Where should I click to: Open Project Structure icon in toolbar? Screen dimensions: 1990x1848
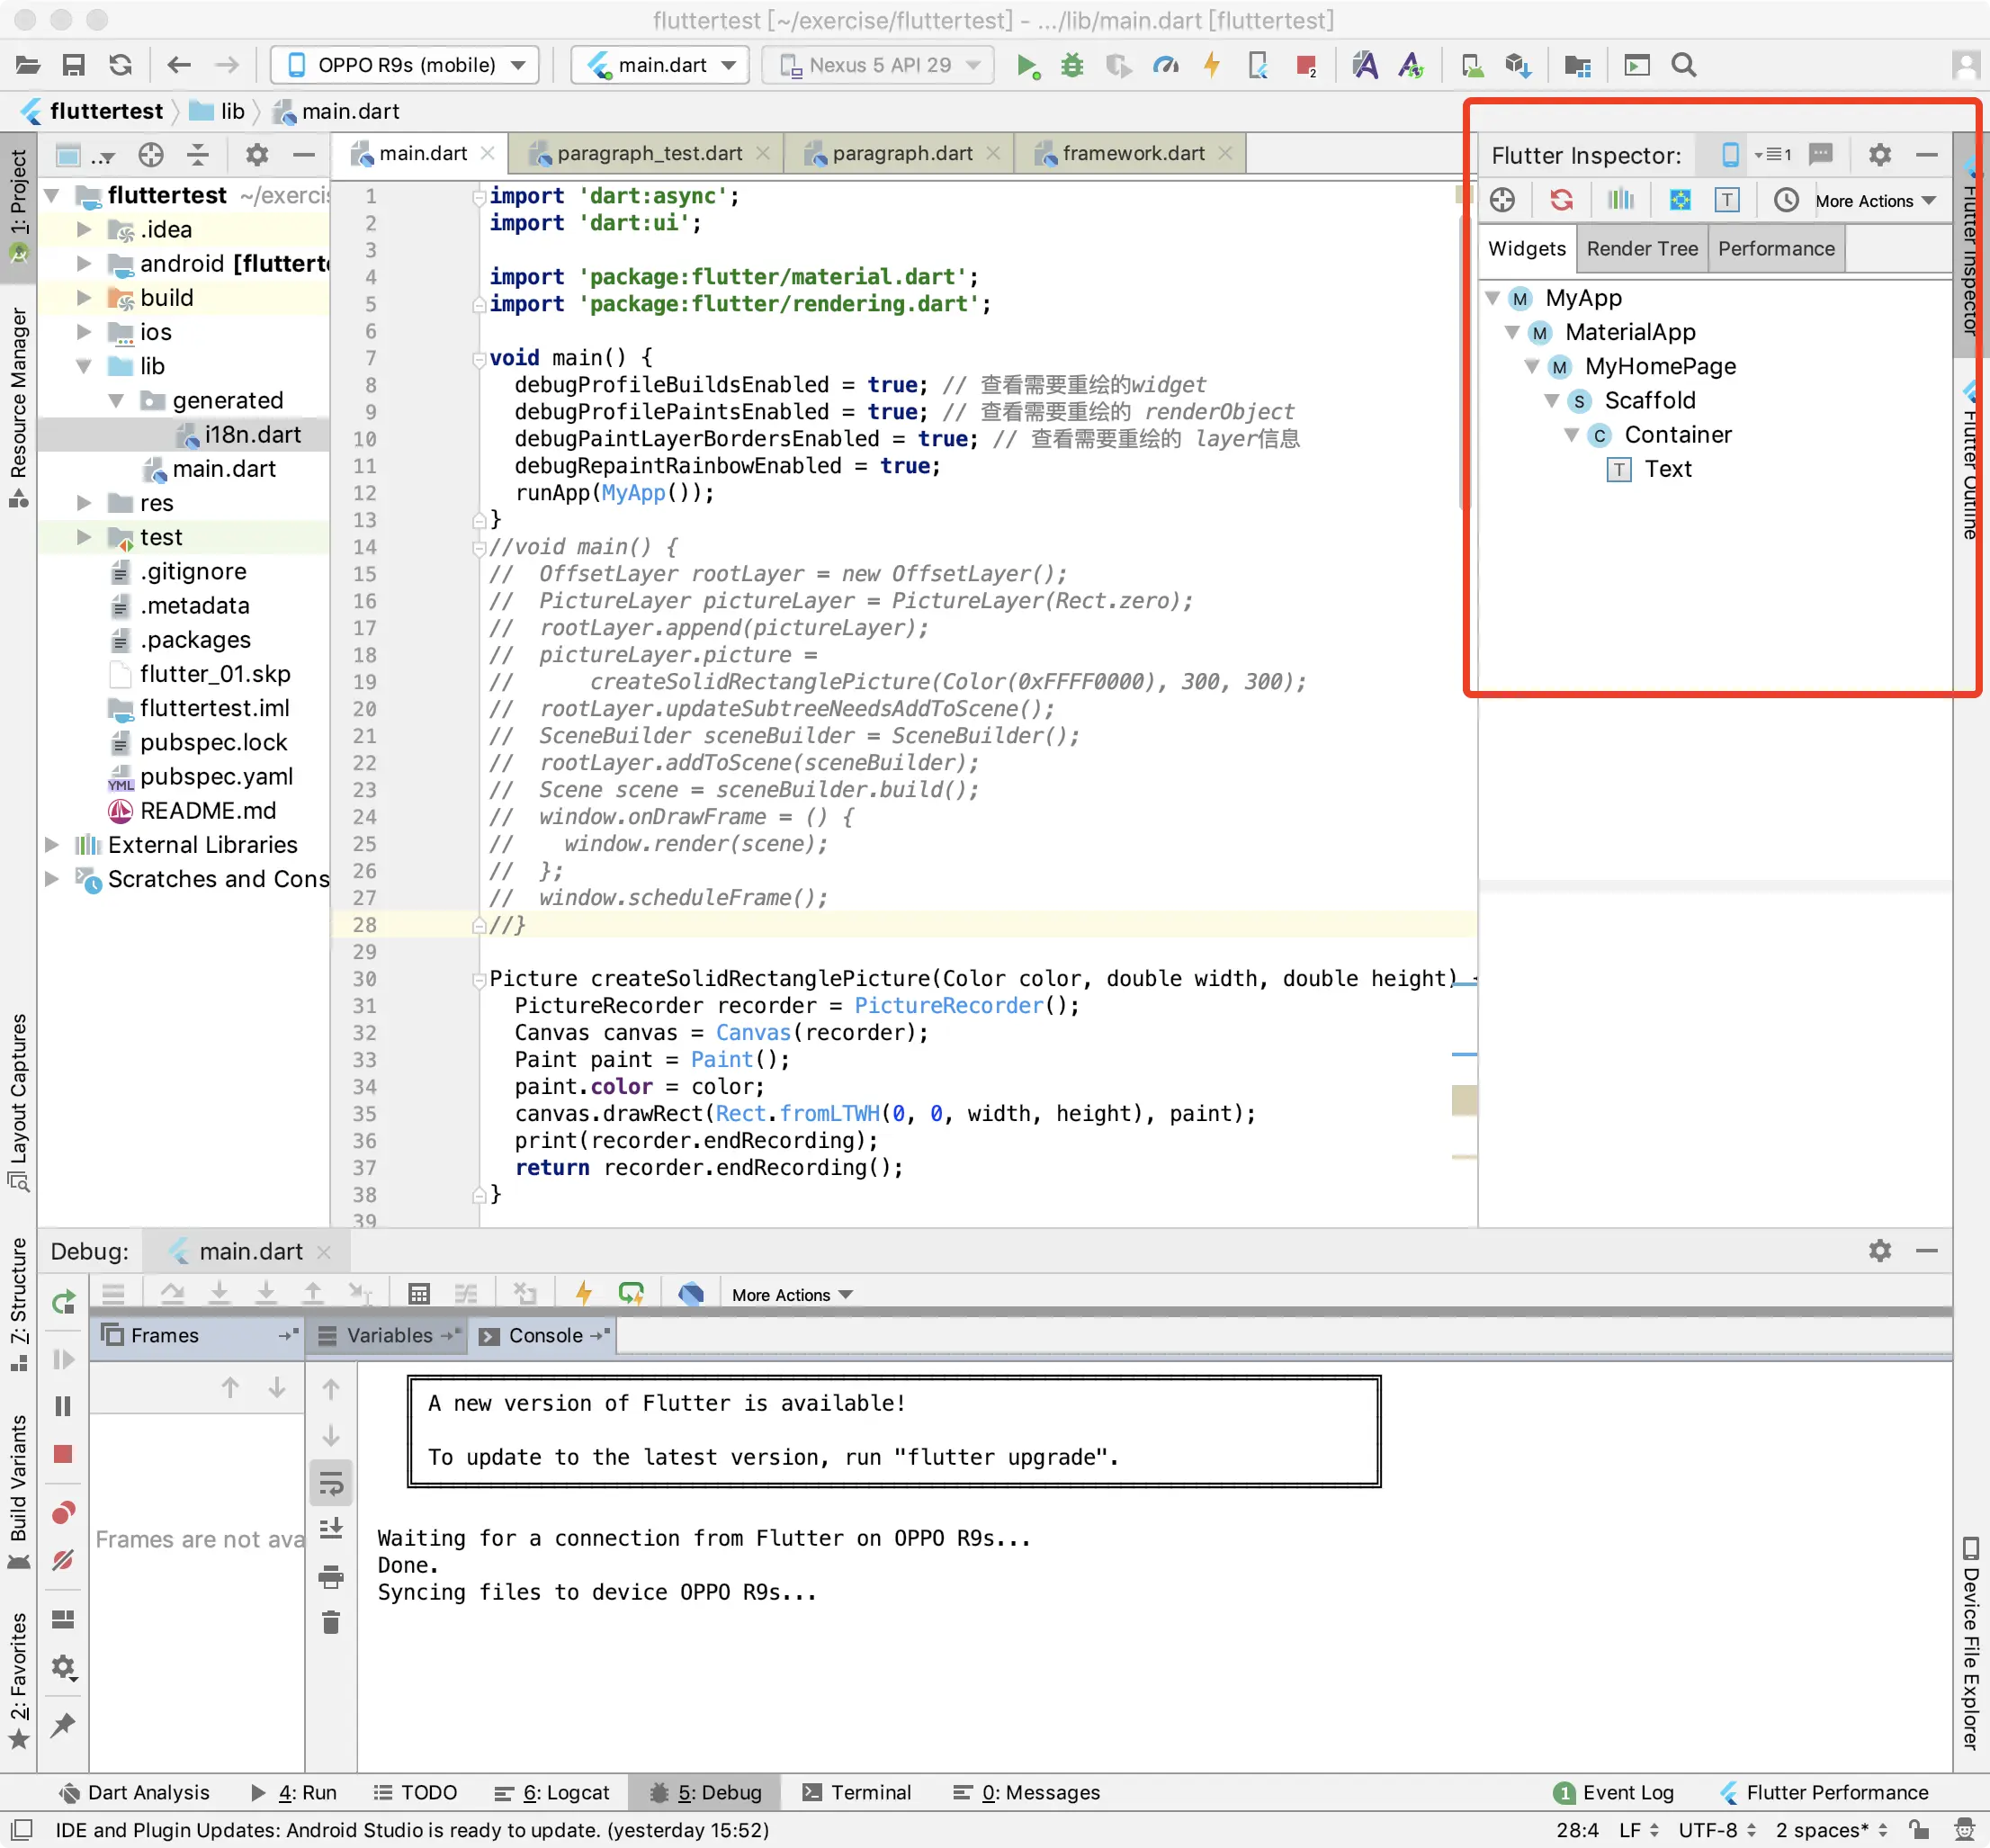[1577, 66]
